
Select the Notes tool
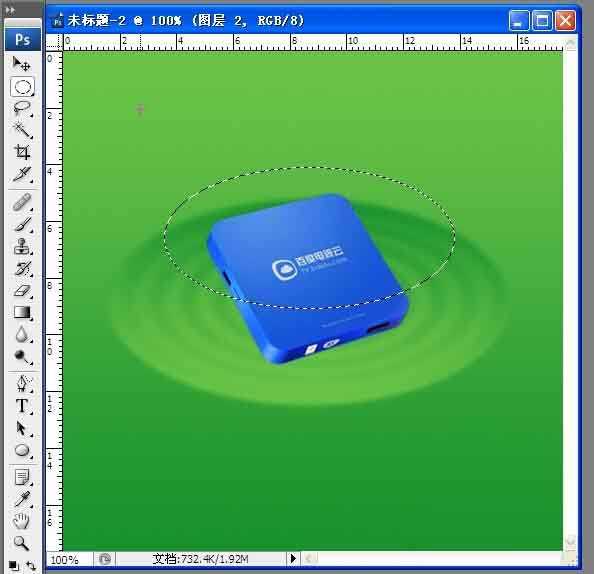coord(22,477)
